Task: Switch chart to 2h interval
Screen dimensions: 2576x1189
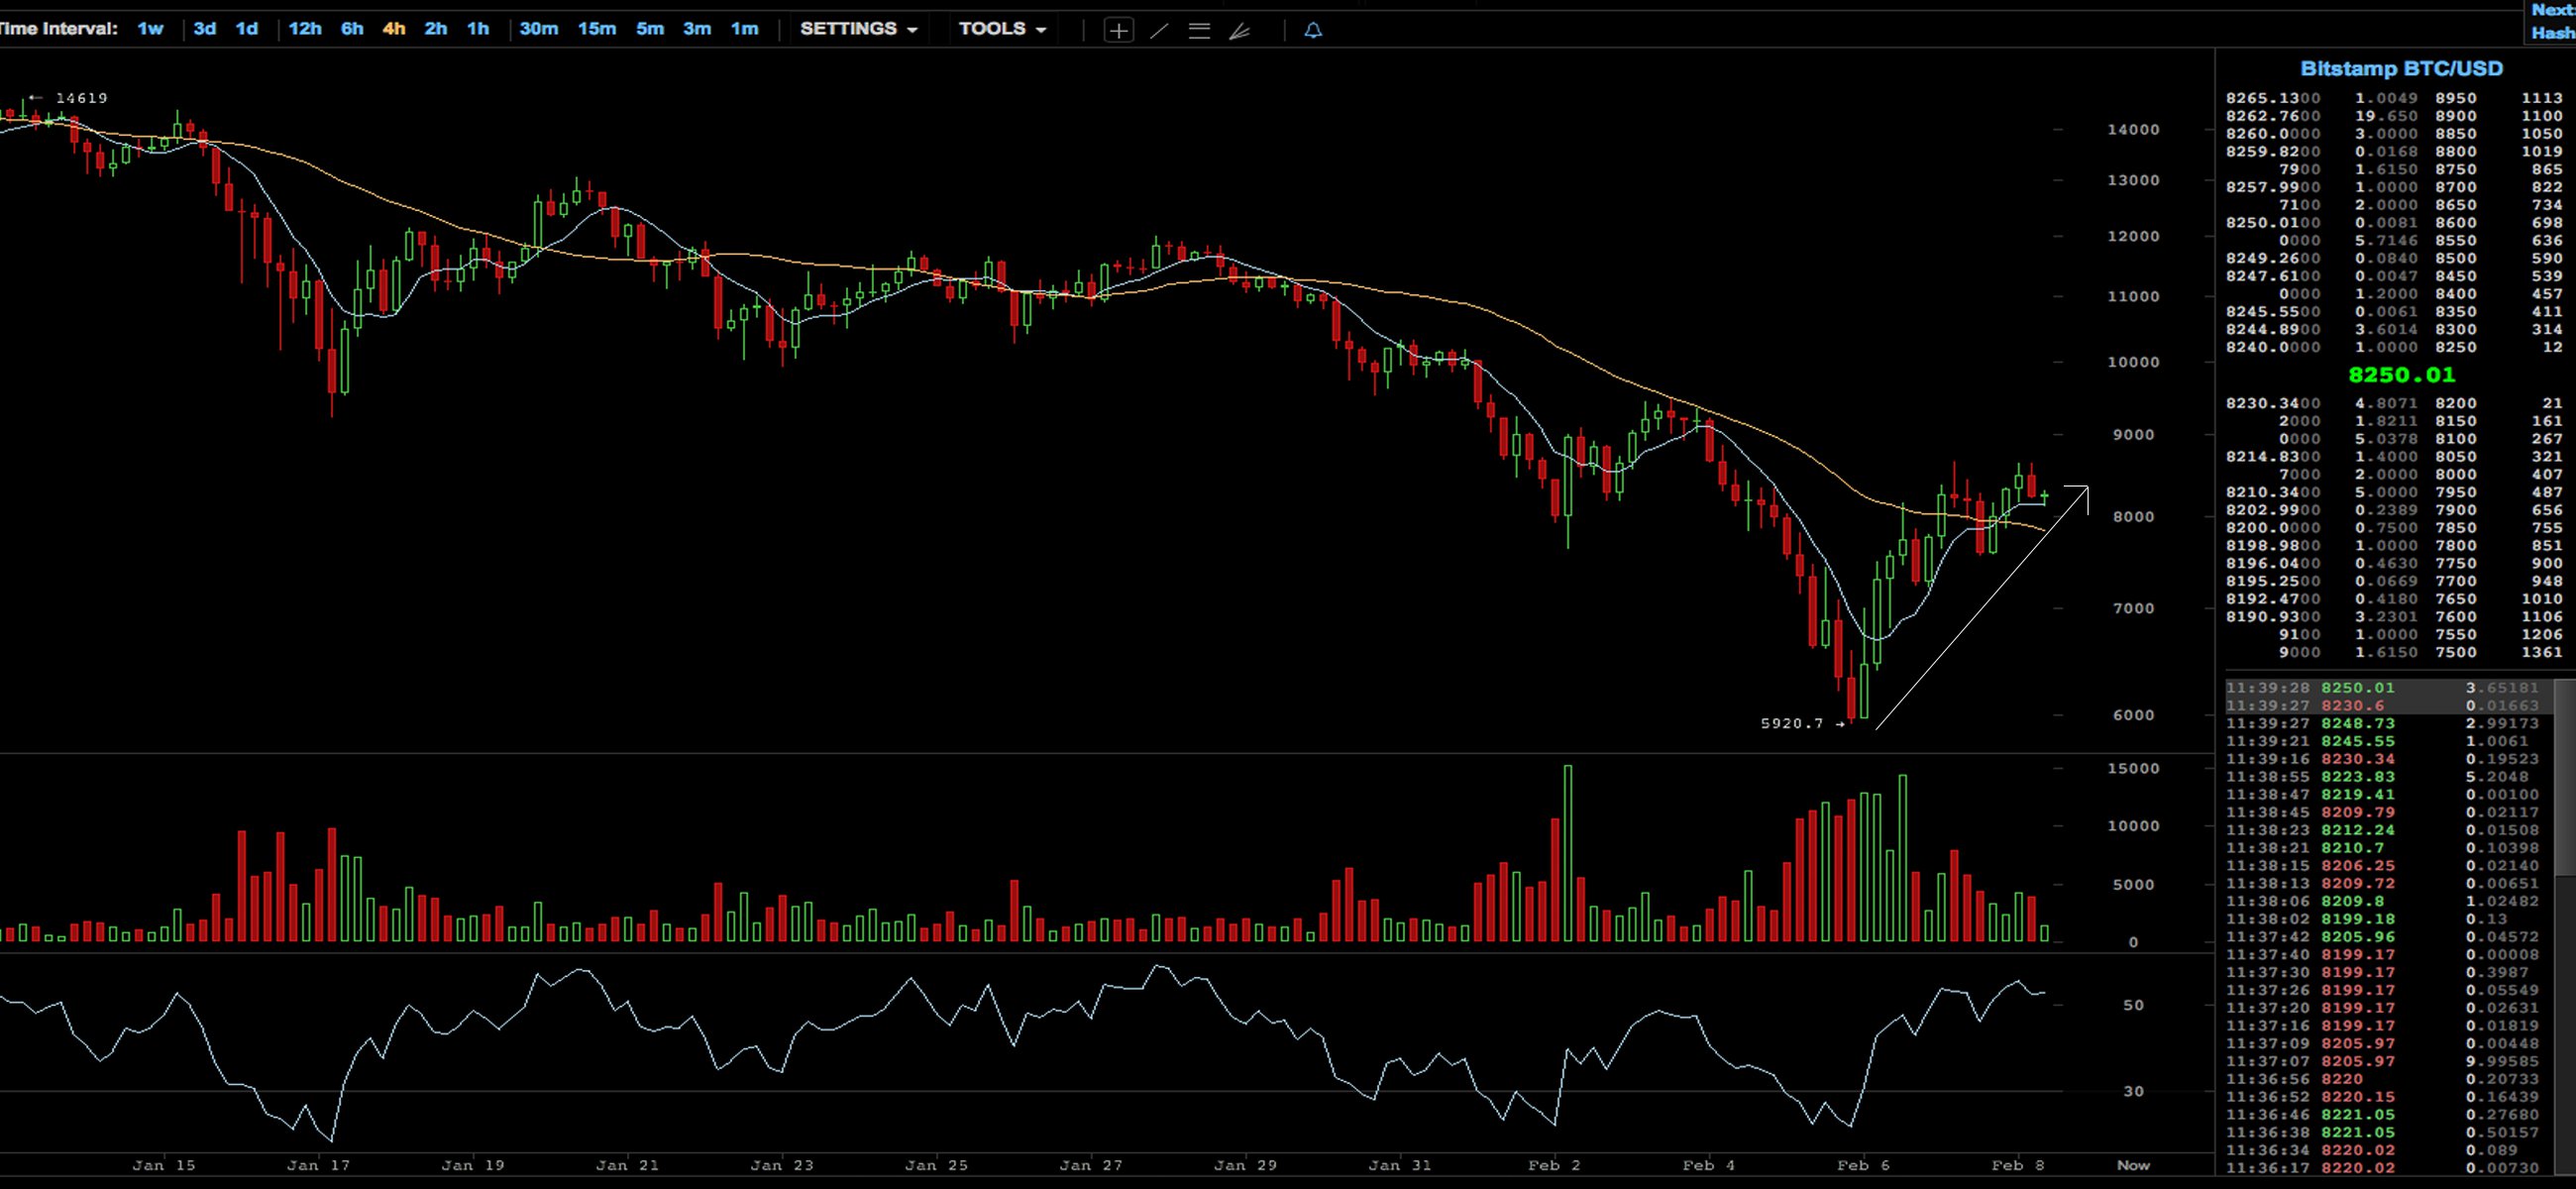Action: pyautogui.click(x=436, y=29)
